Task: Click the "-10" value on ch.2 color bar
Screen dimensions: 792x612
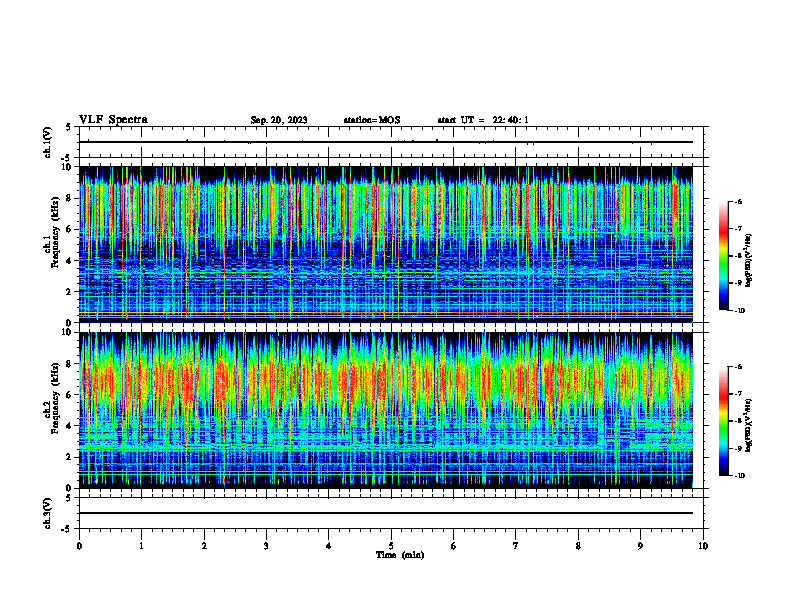Action: pos(739,476)
